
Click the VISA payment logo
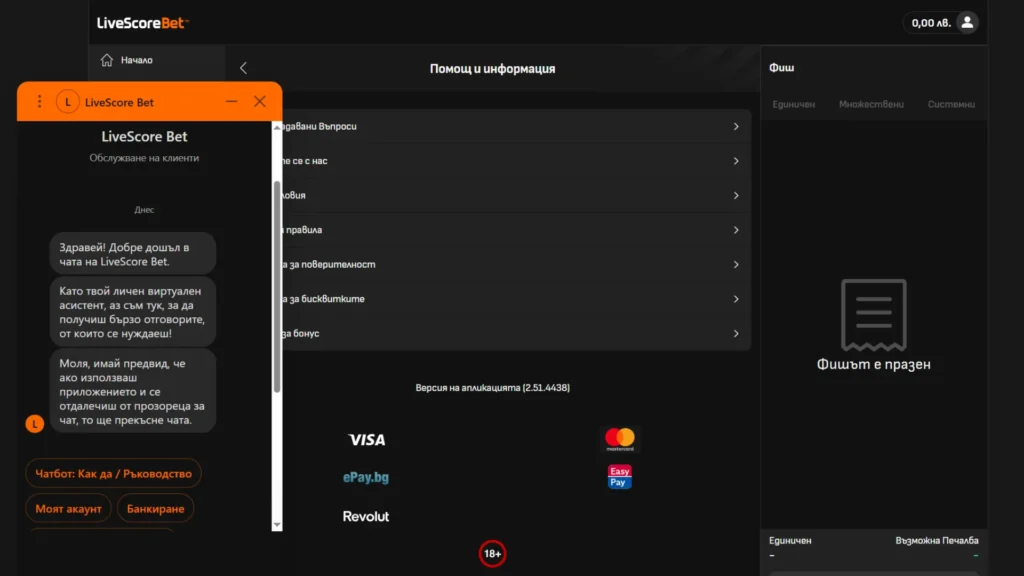(366, 440)
